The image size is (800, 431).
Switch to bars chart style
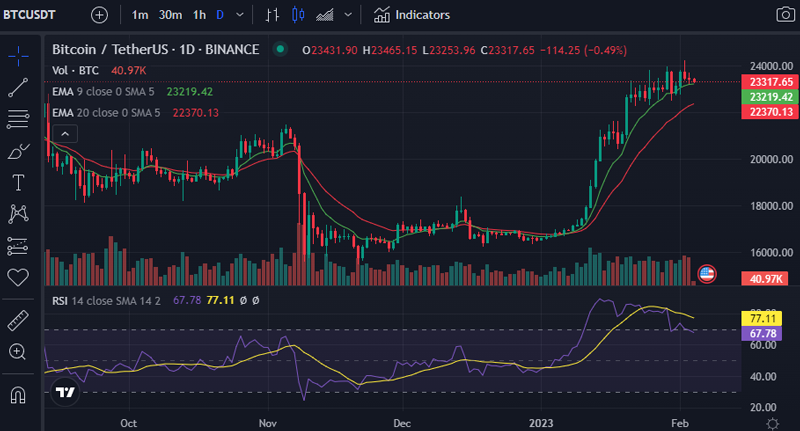[272, 15]
